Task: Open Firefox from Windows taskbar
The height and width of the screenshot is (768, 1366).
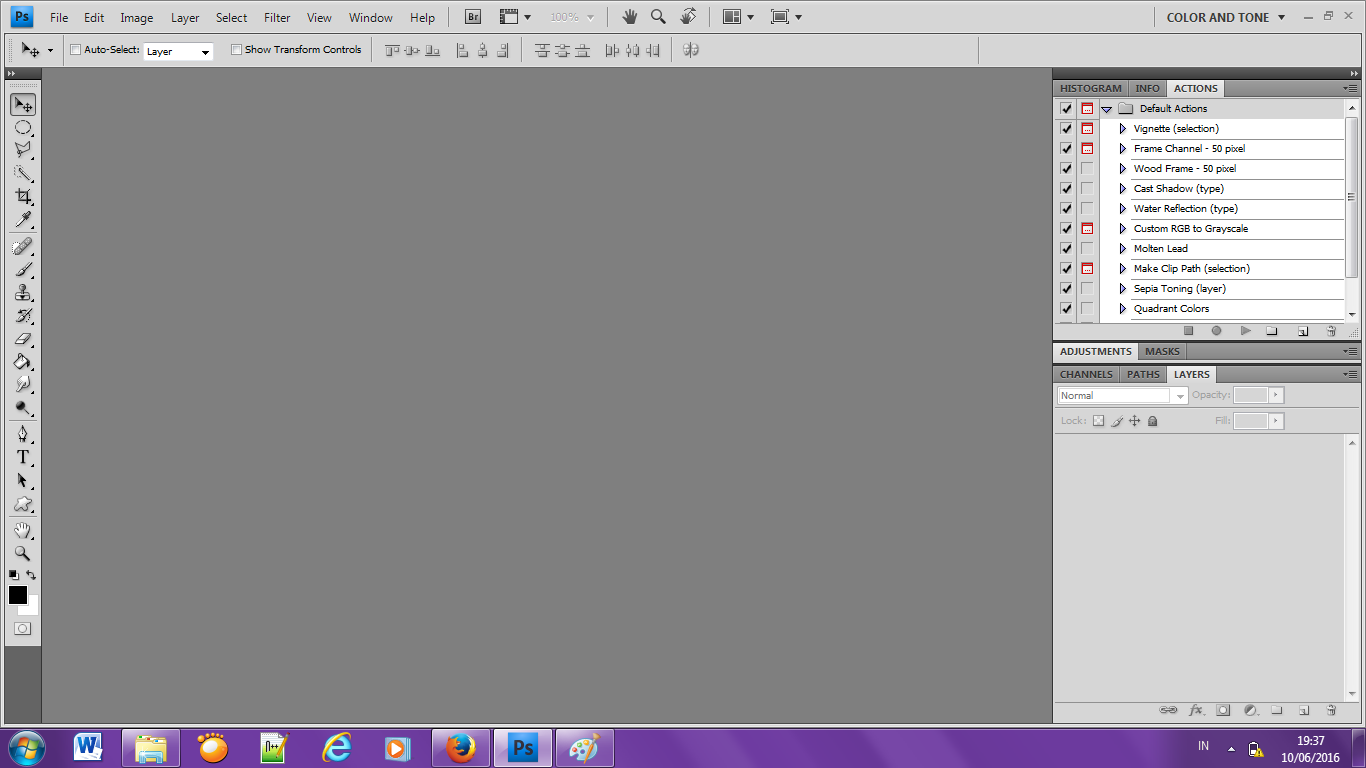Action: (460, 748)
